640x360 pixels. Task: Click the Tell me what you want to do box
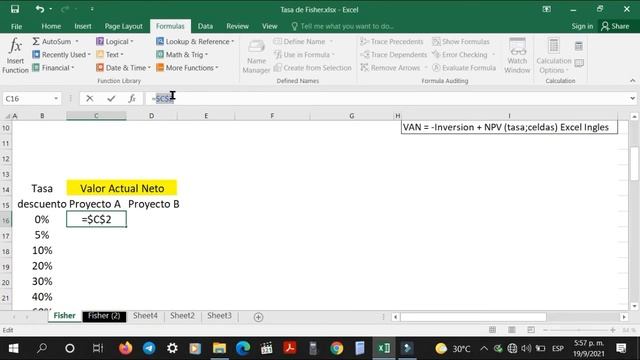pyautogui.click(x=343, y=26)
